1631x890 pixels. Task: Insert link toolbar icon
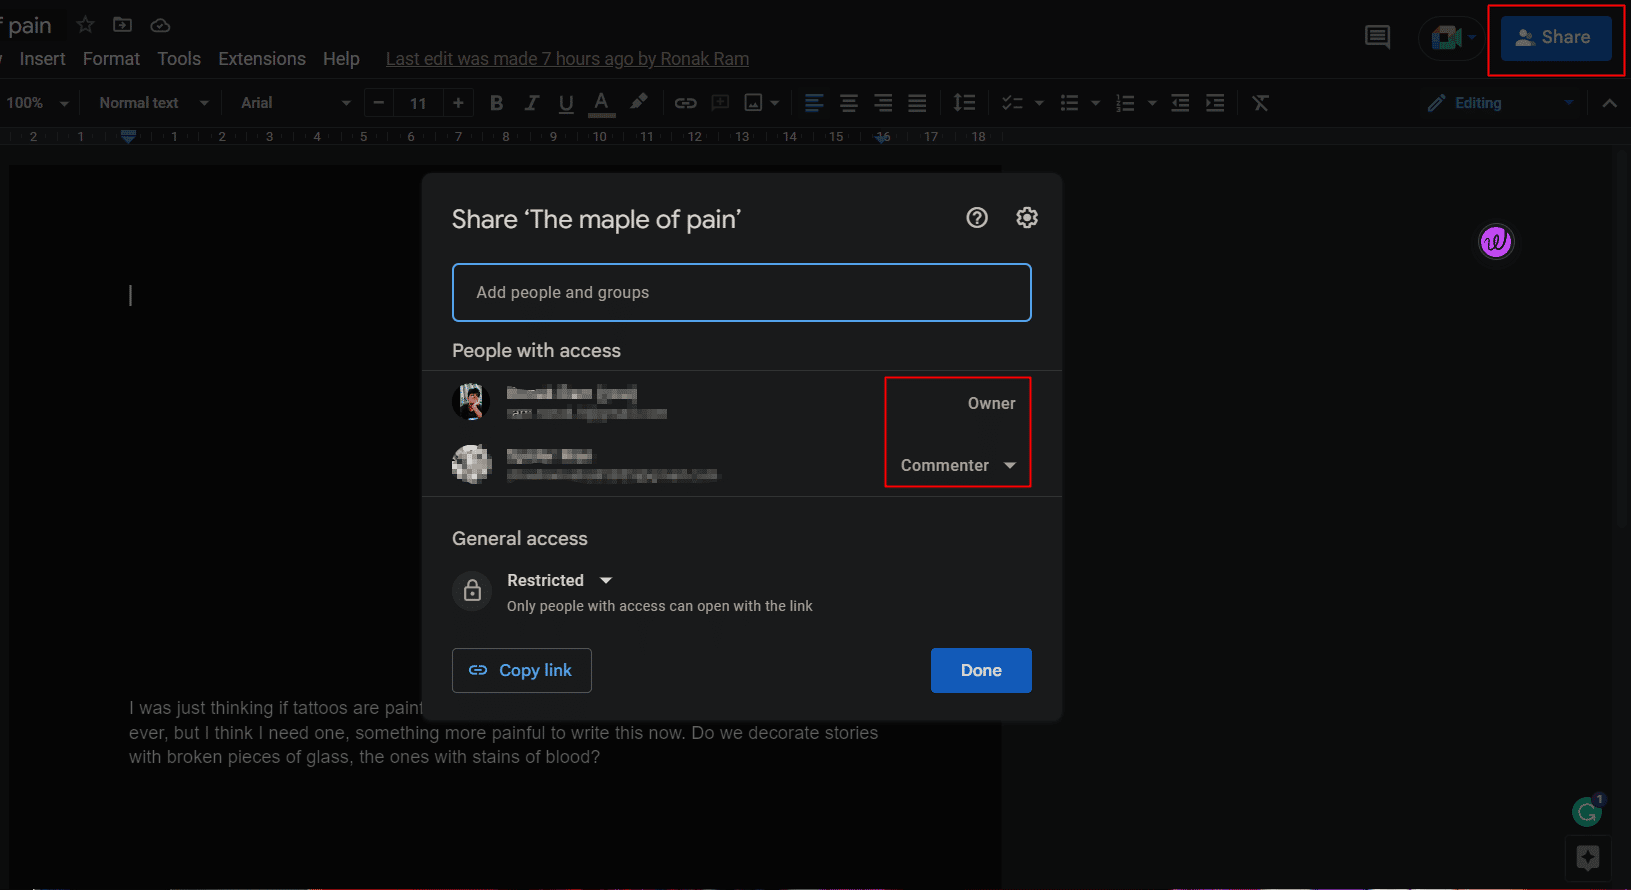point(685,103)
